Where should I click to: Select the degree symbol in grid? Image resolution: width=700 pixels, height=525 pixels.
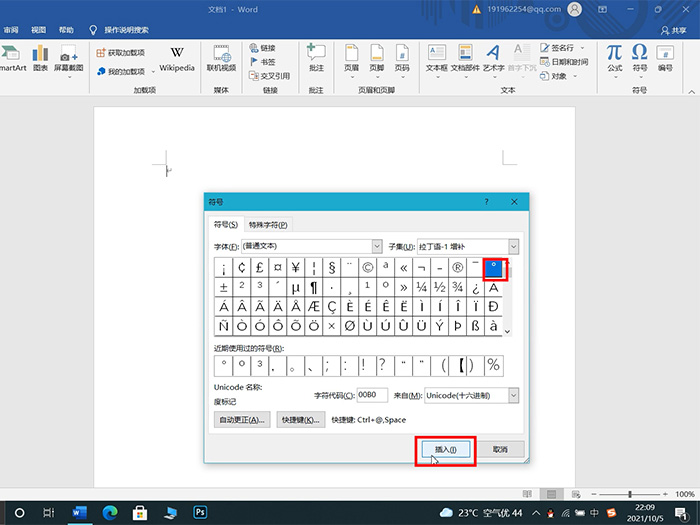point(493,268)
